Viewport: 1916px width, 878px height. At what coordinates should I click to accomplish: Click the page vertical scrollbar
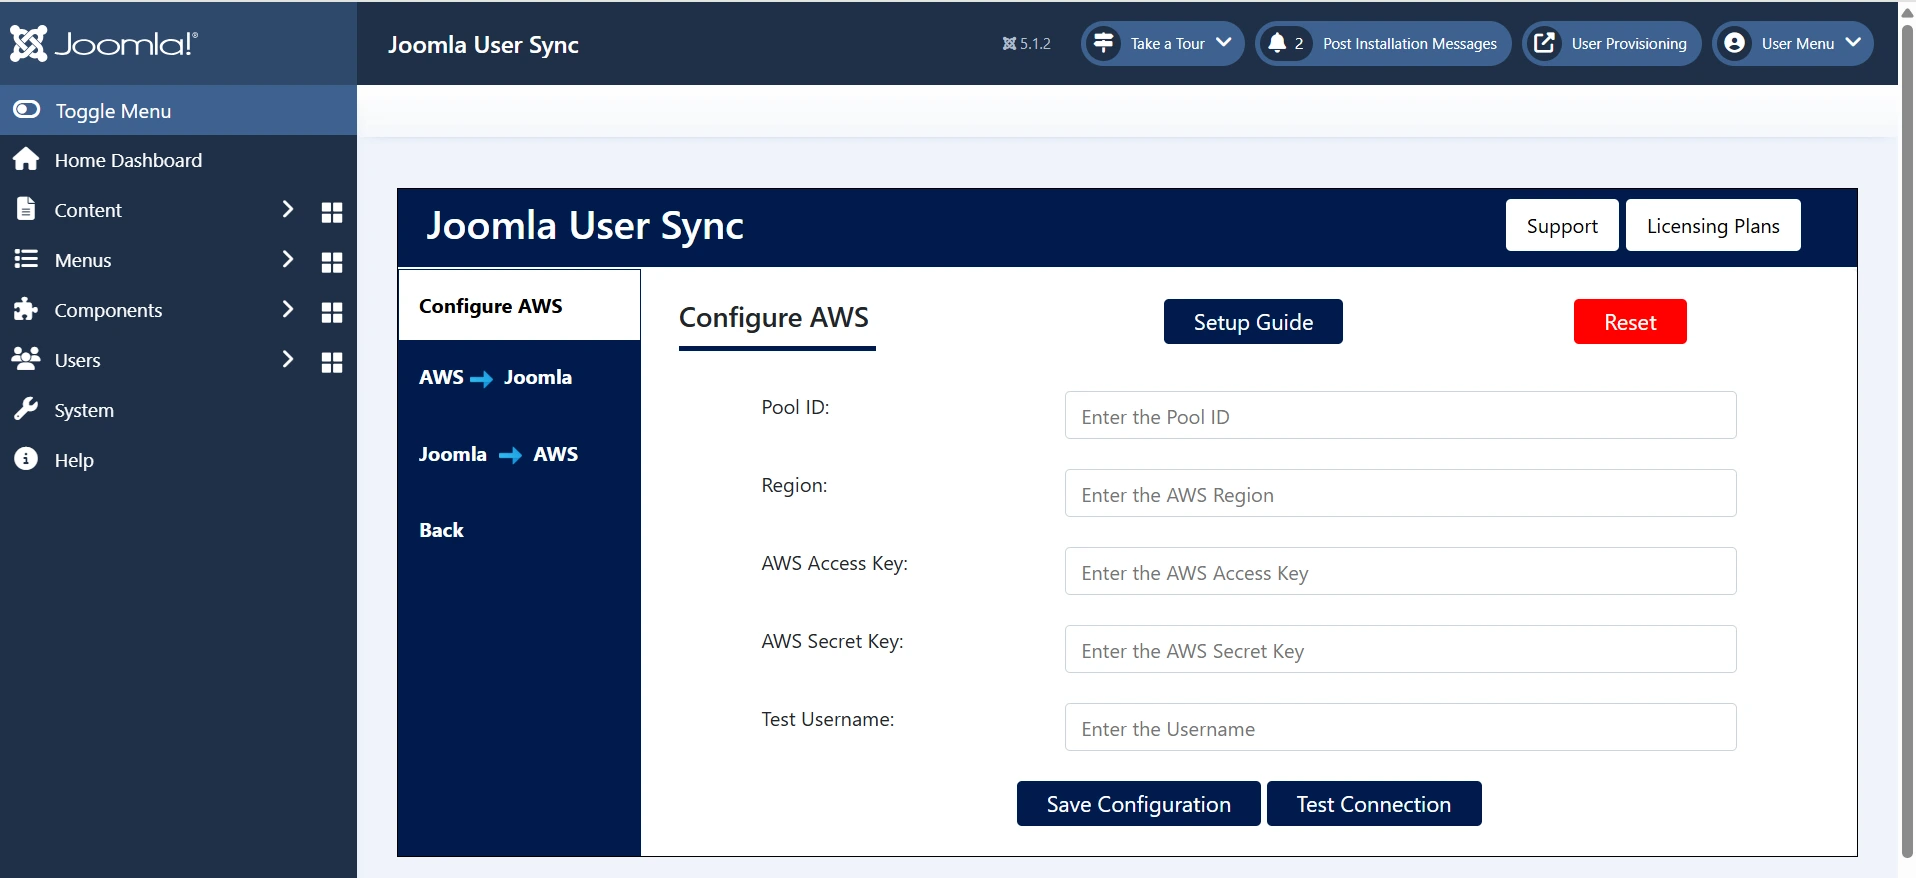pos(1907,439)
